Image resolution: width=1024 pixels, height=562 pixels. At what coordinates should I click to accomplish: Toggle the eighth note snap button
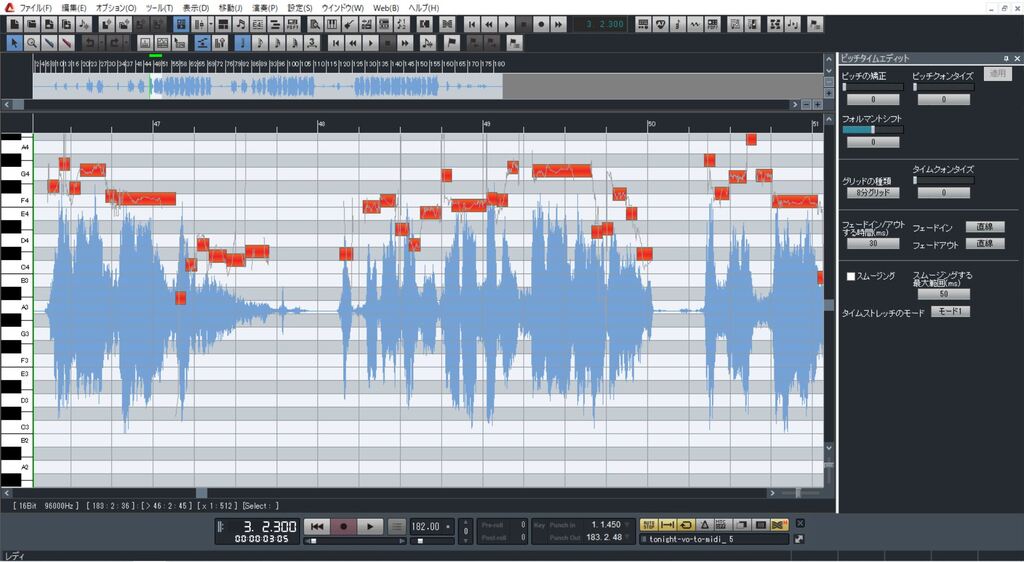(x=260, y=43)
